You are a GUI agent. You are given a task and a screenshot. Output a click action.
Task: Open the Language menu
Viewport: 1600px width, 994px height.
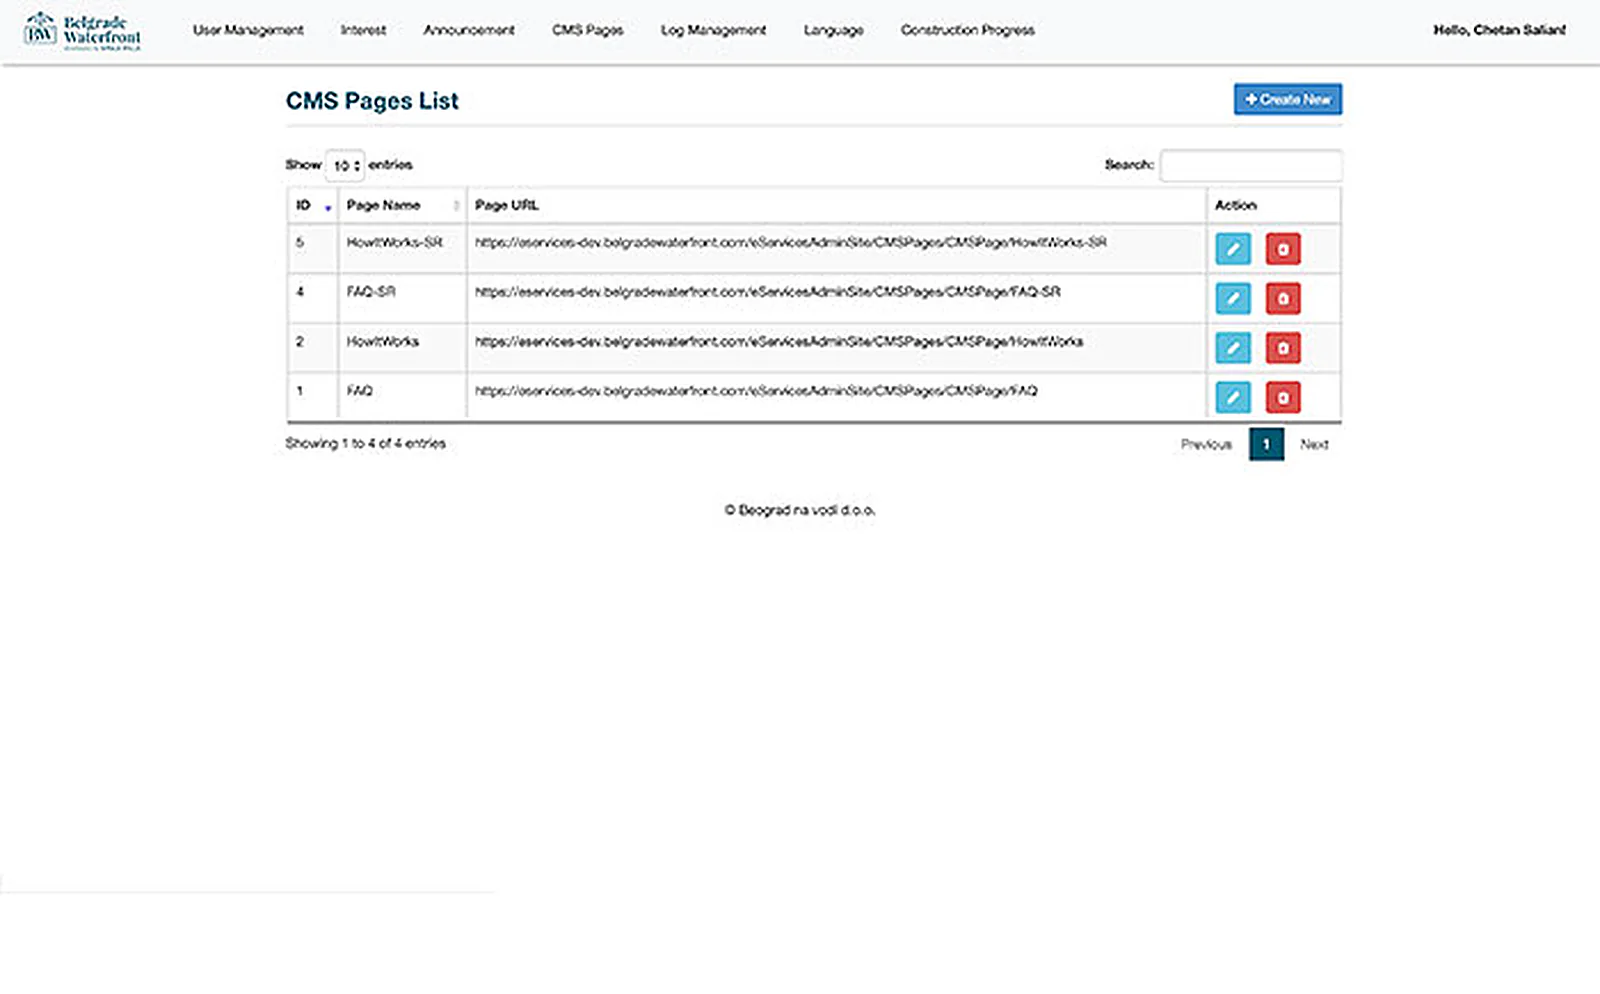(834, 30)
